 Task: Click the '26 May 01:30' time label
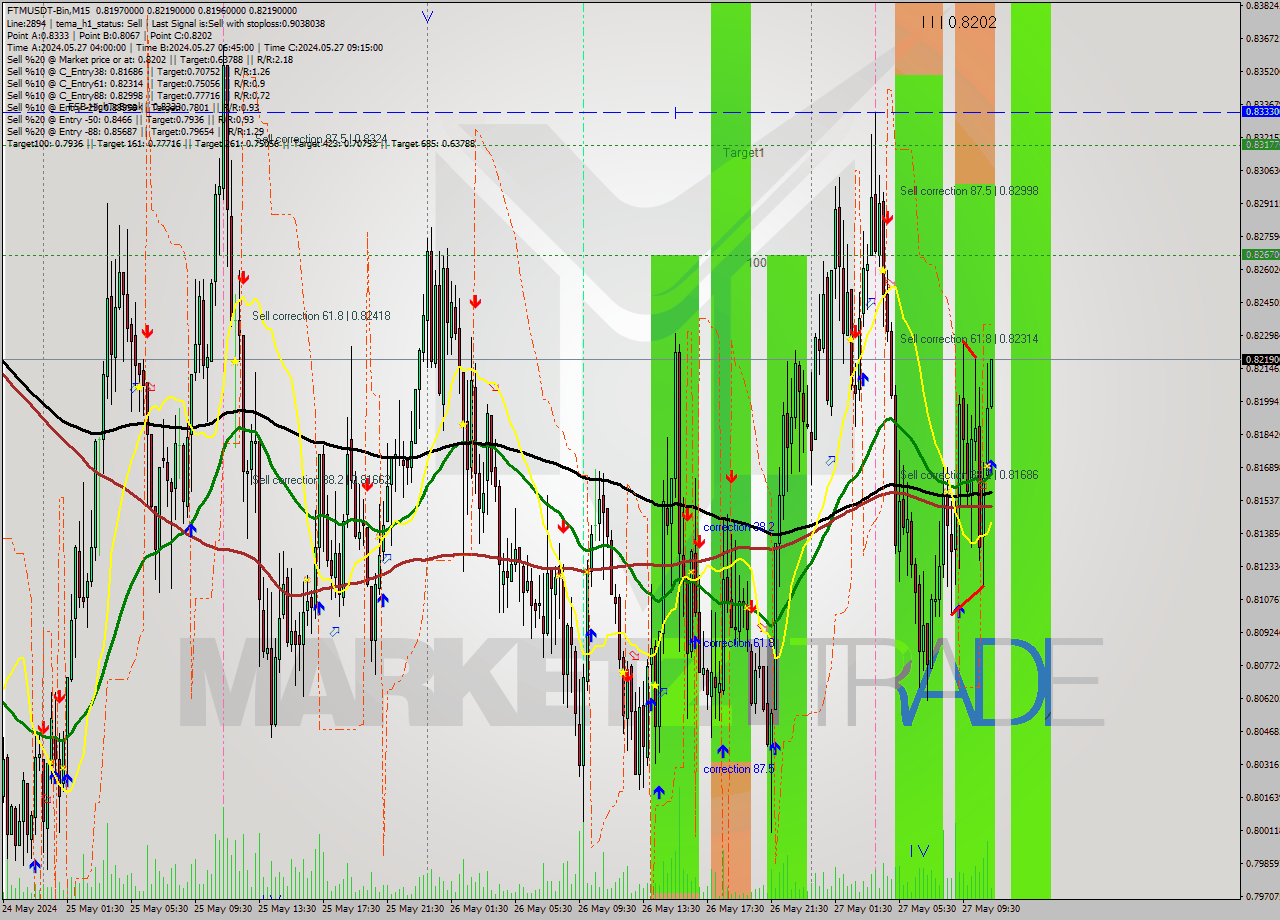[x=479, y=909]
